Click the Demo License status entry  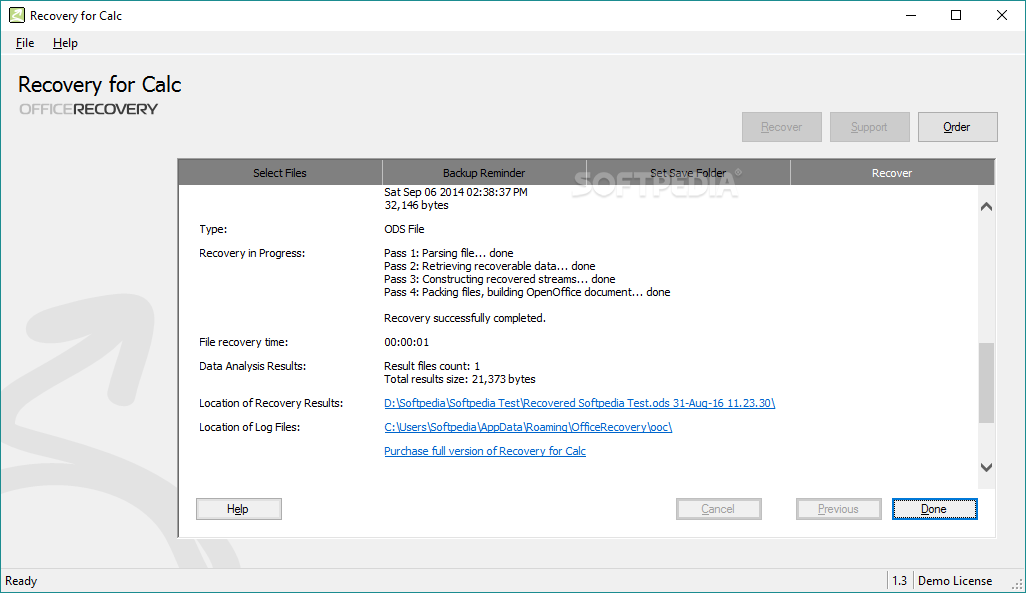(x=955, y=581)
